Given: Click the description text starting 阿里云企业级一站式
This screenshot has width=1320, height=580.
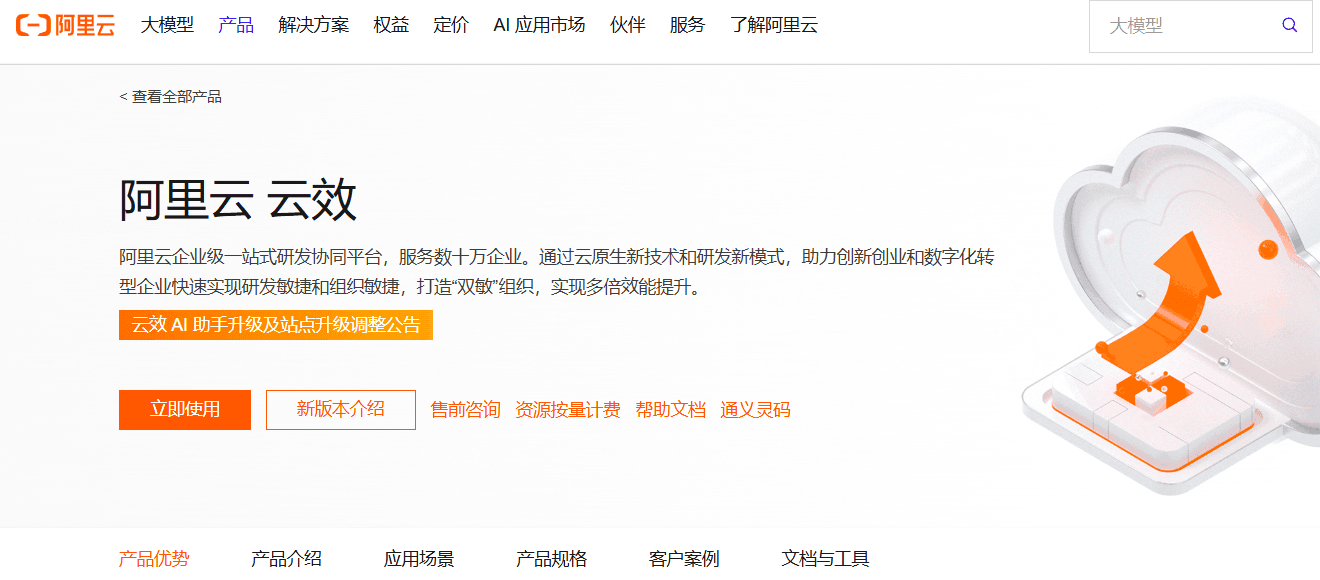Looking at the screenshot, I should pos(557,272).
